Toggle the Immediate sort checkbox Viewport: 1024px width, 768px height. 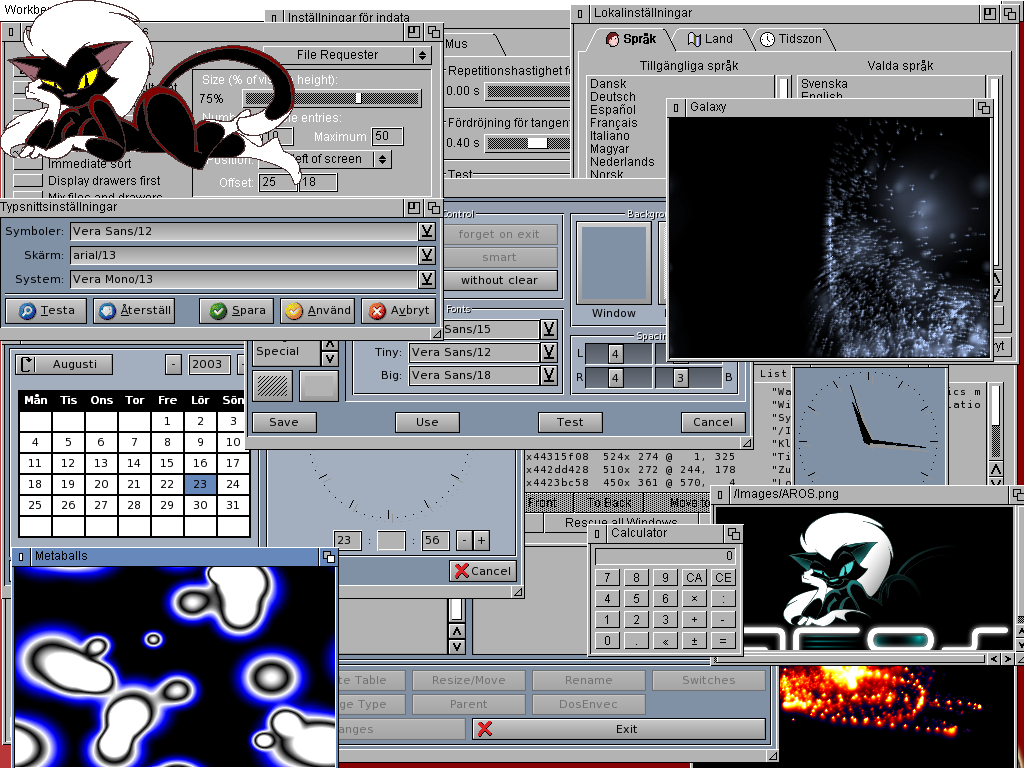tap(28, 163)
